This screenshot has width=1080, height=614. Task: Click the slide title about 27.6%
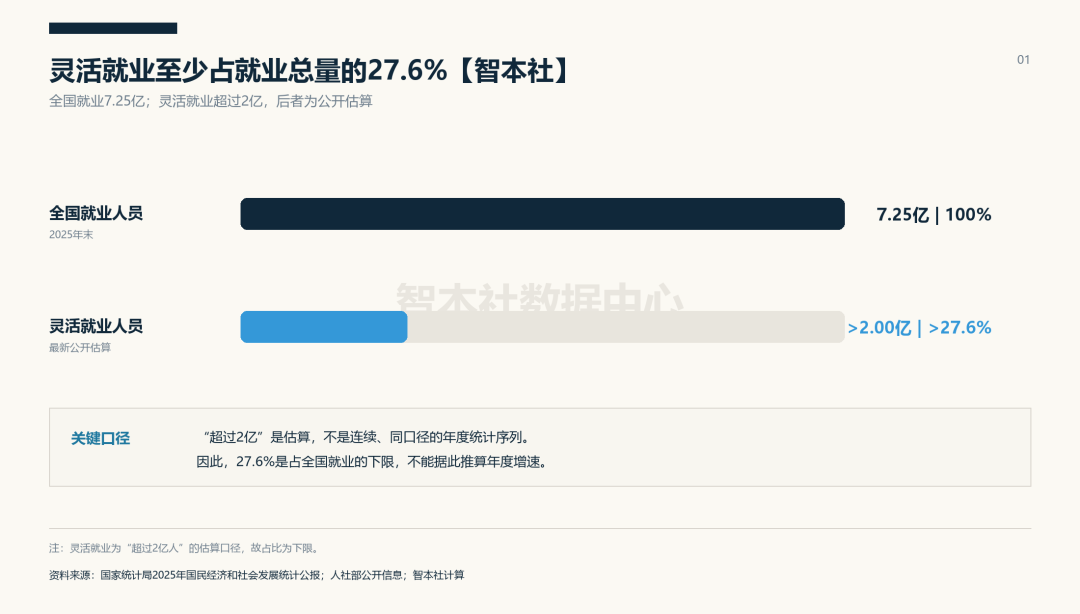click(310, 71)
